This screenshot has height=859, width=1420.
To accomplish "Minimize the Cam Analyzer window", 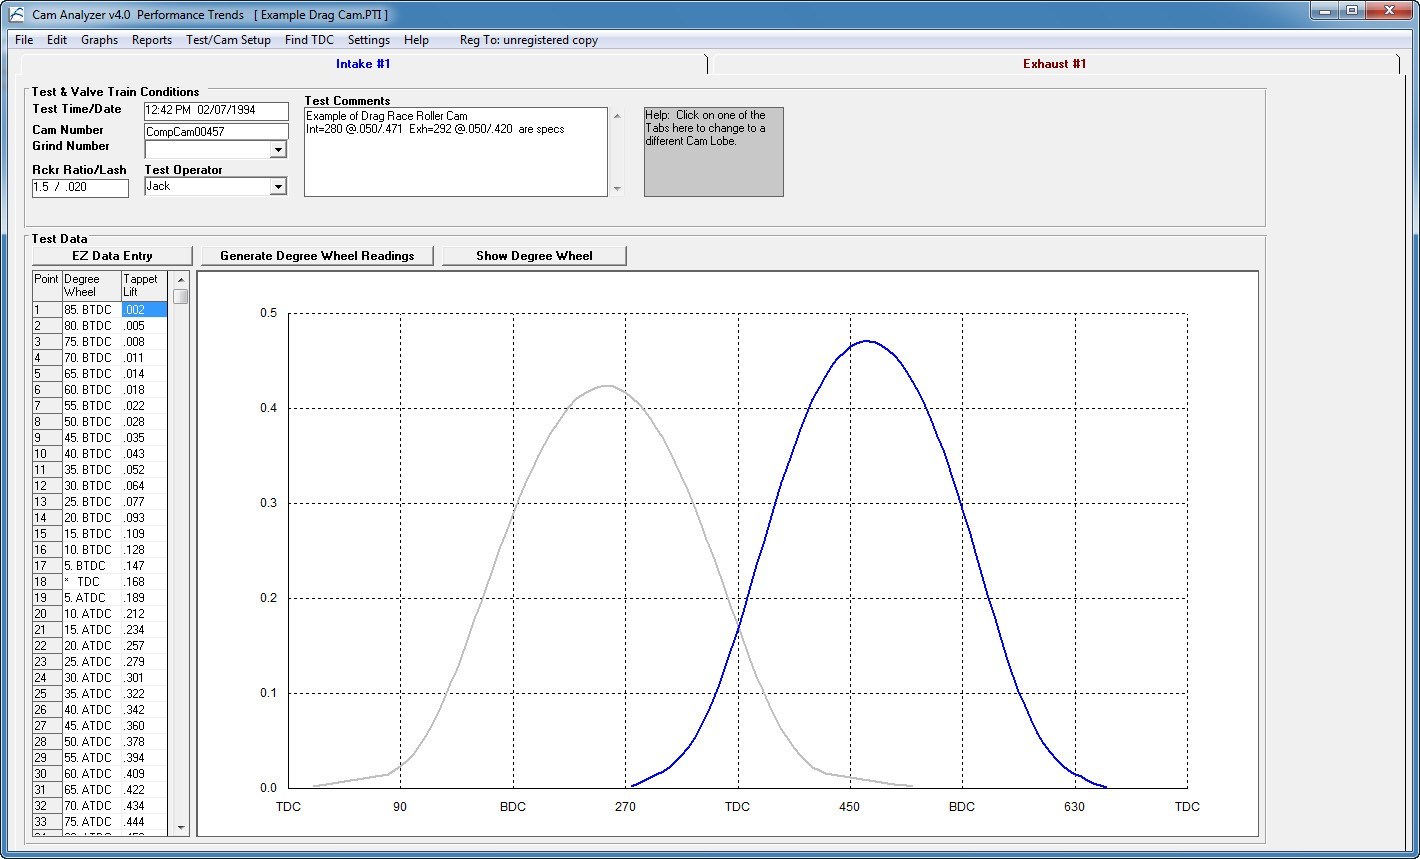I will point(1326,11).
